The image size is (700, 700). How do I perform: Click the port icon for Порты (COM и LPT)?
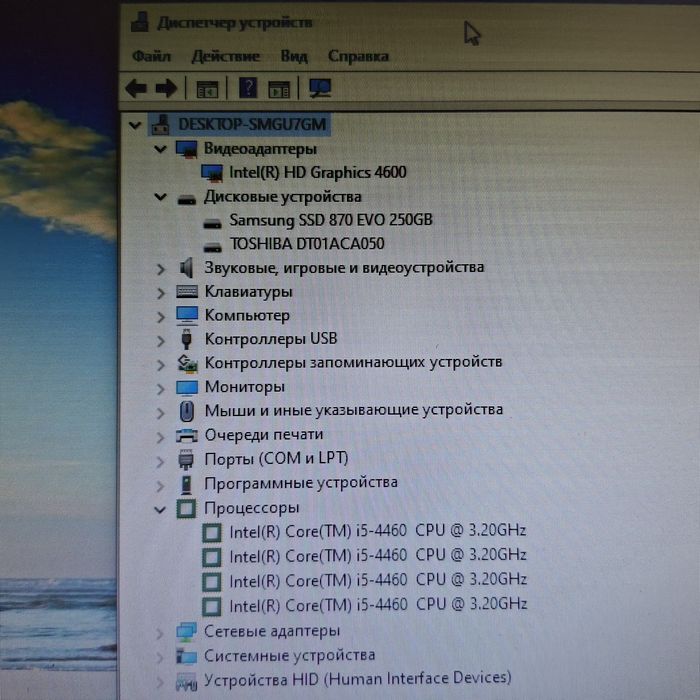tap(186, 459)
